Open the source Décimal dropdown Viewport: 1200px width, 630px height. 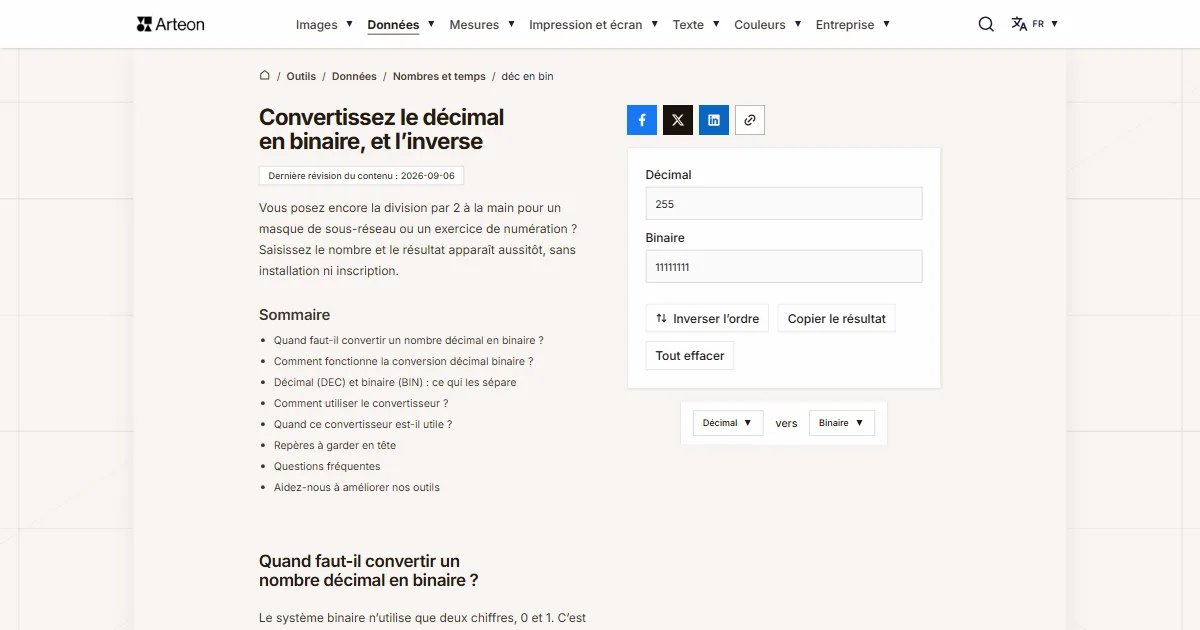pyautogui.click(x=728, y=423)
